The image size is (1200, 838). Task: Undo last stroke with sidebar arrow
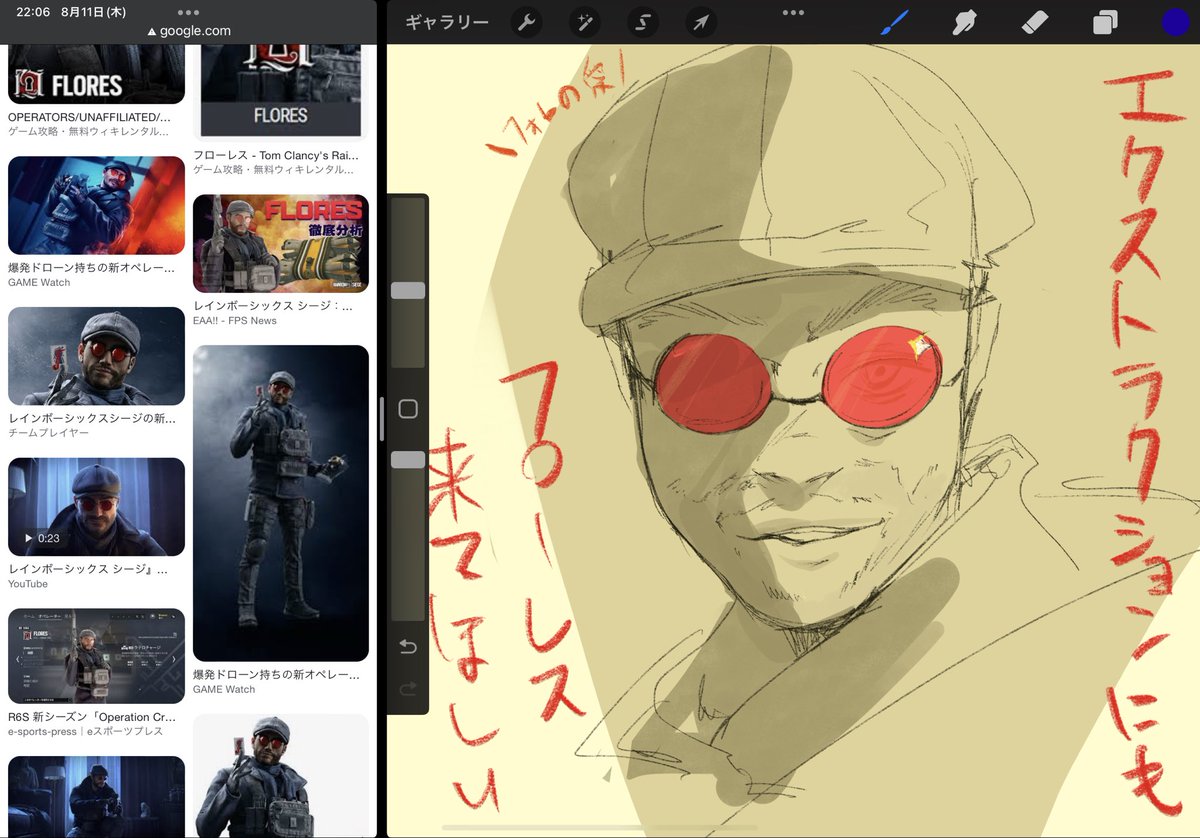tap(408, 647)
